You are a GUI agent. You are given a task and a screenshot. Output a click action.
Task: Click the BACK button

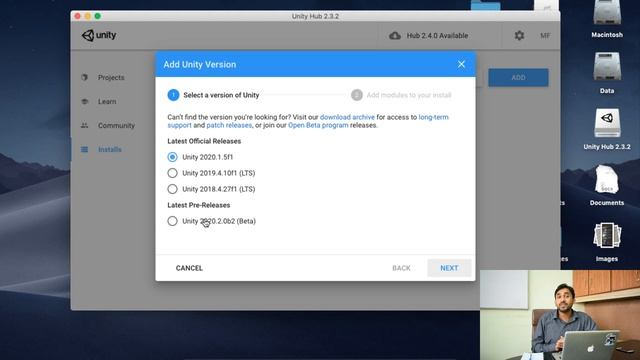click(x=401, y=268)
